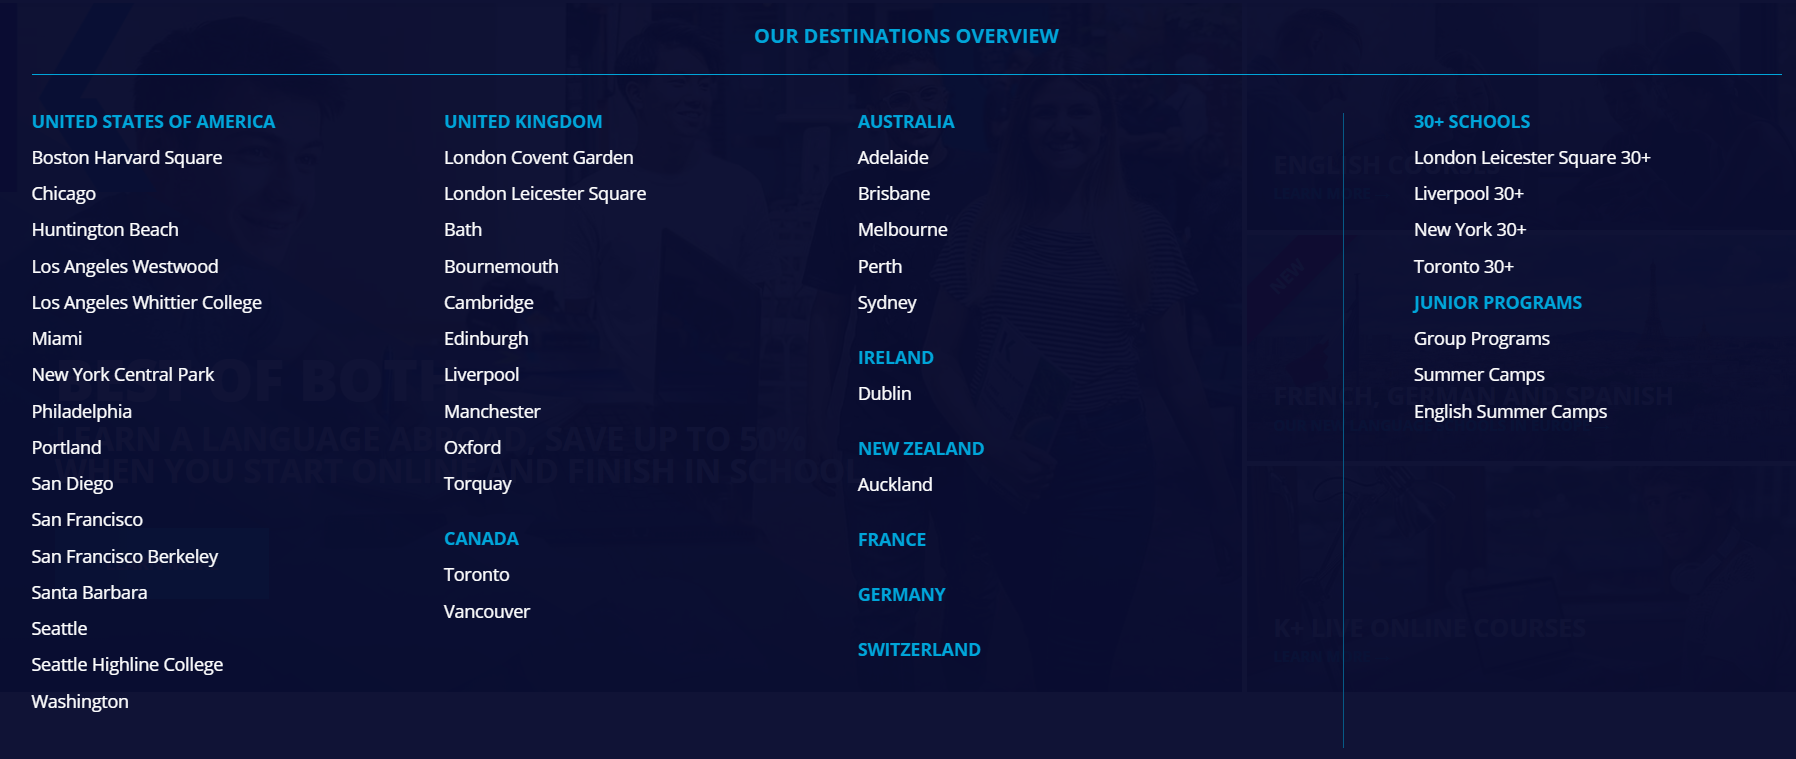The image size is (1796, 759).
Task: Open London Leicester Square school
Action: pyautogui.click(x=545, y=193)
